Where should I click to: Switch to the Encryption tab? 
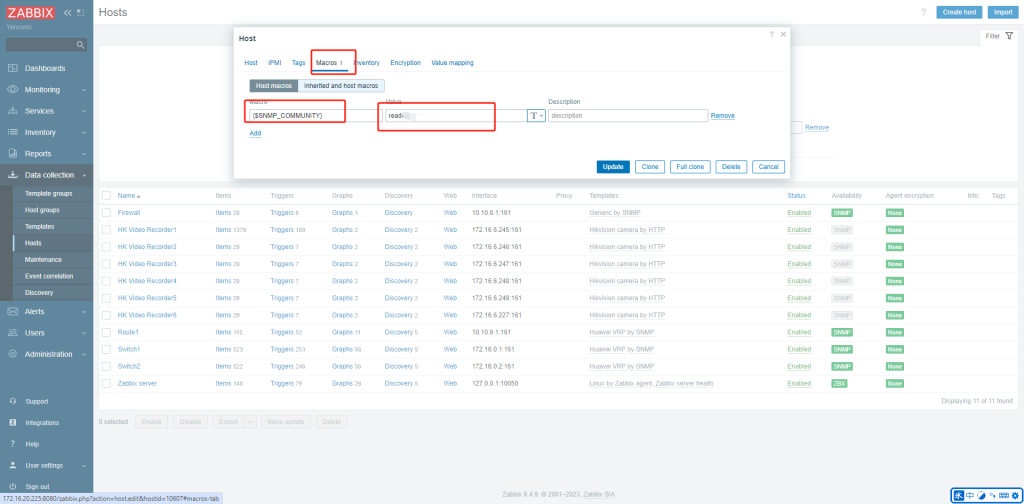(x=406, y=63)
